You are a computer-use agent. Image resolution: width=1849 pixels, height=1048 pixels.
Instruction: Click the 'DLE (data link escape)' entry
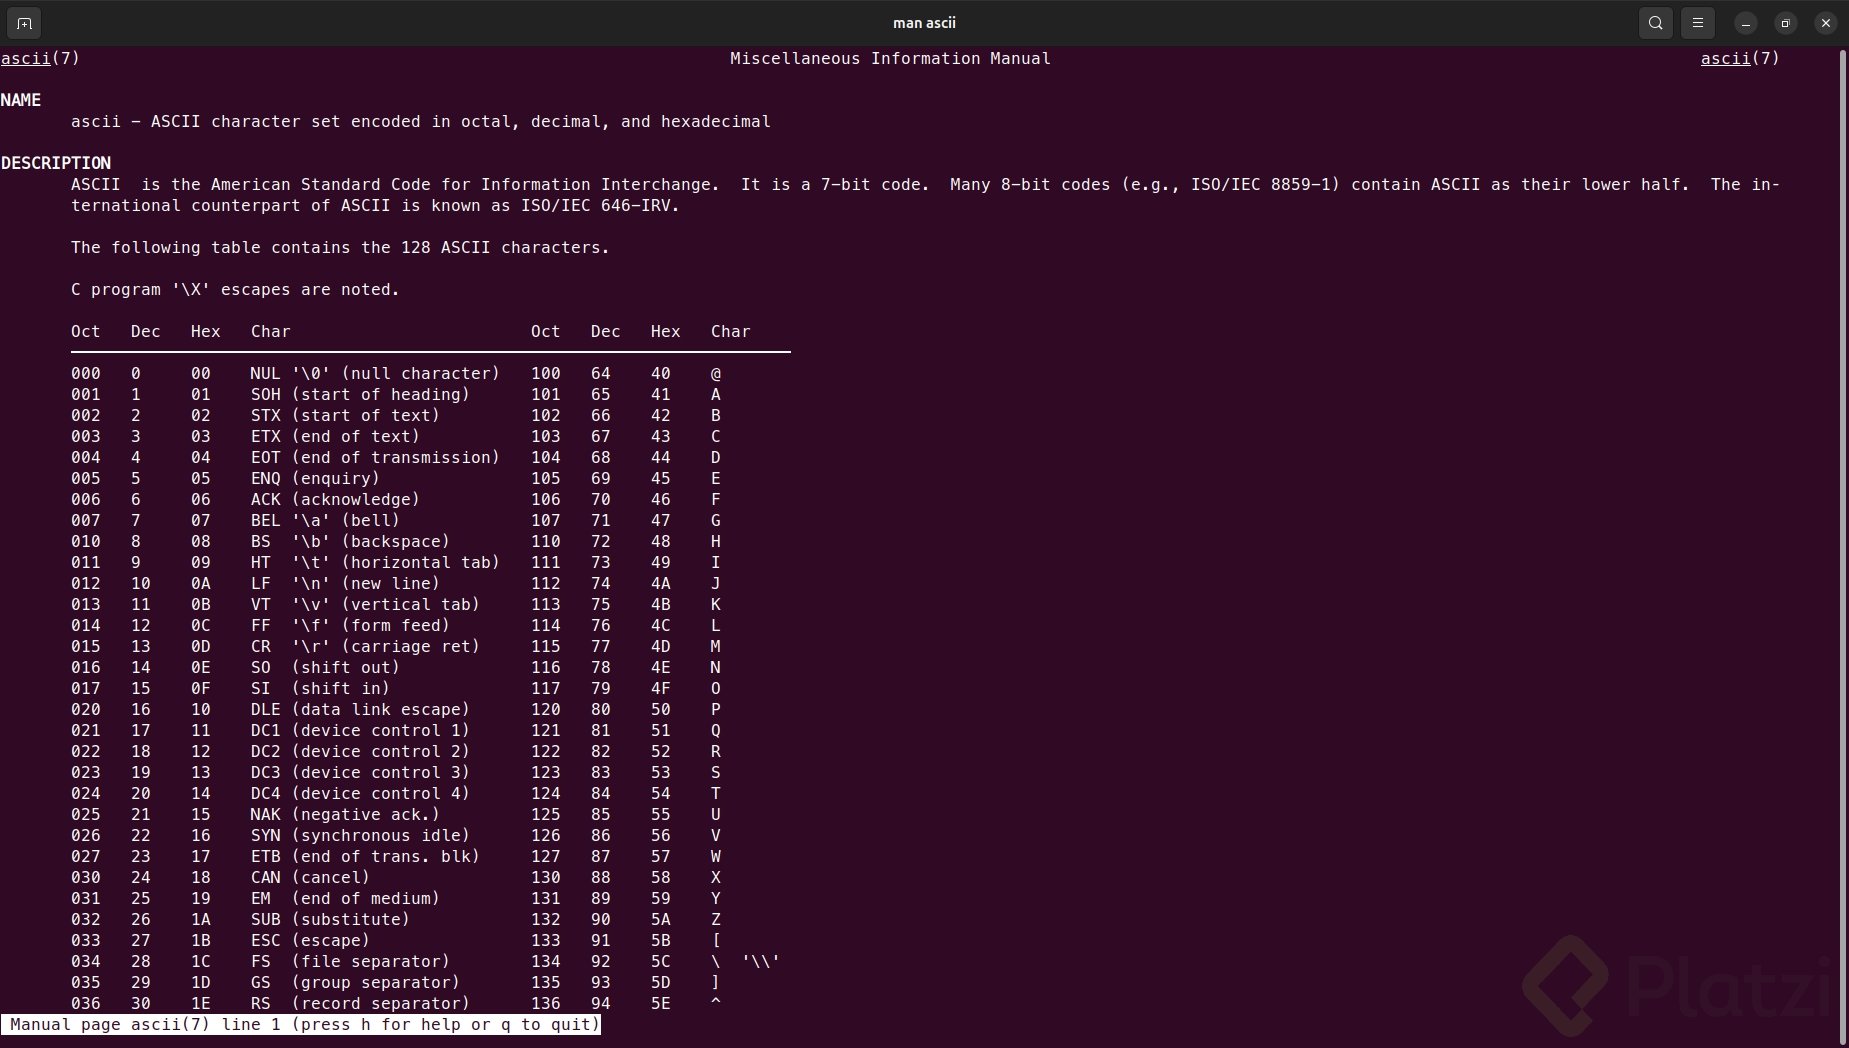360,710
